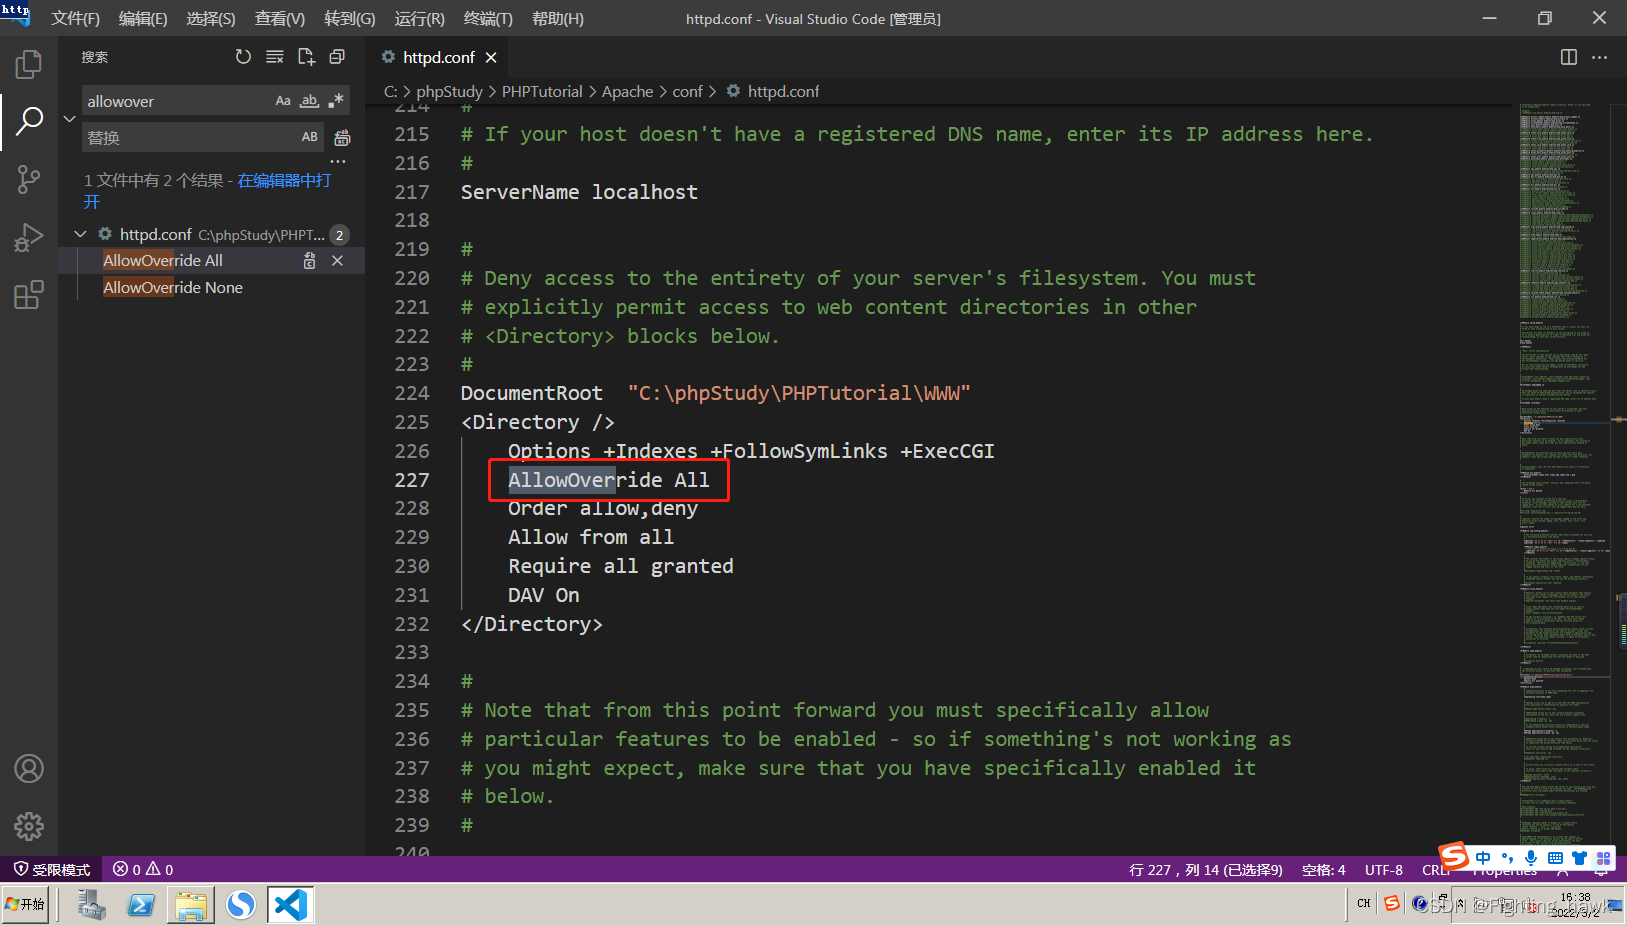Viewport: 1627px width, 926px height.
Task: Dismiss the AllowOverride All search result
Action: tap(338, 261)
